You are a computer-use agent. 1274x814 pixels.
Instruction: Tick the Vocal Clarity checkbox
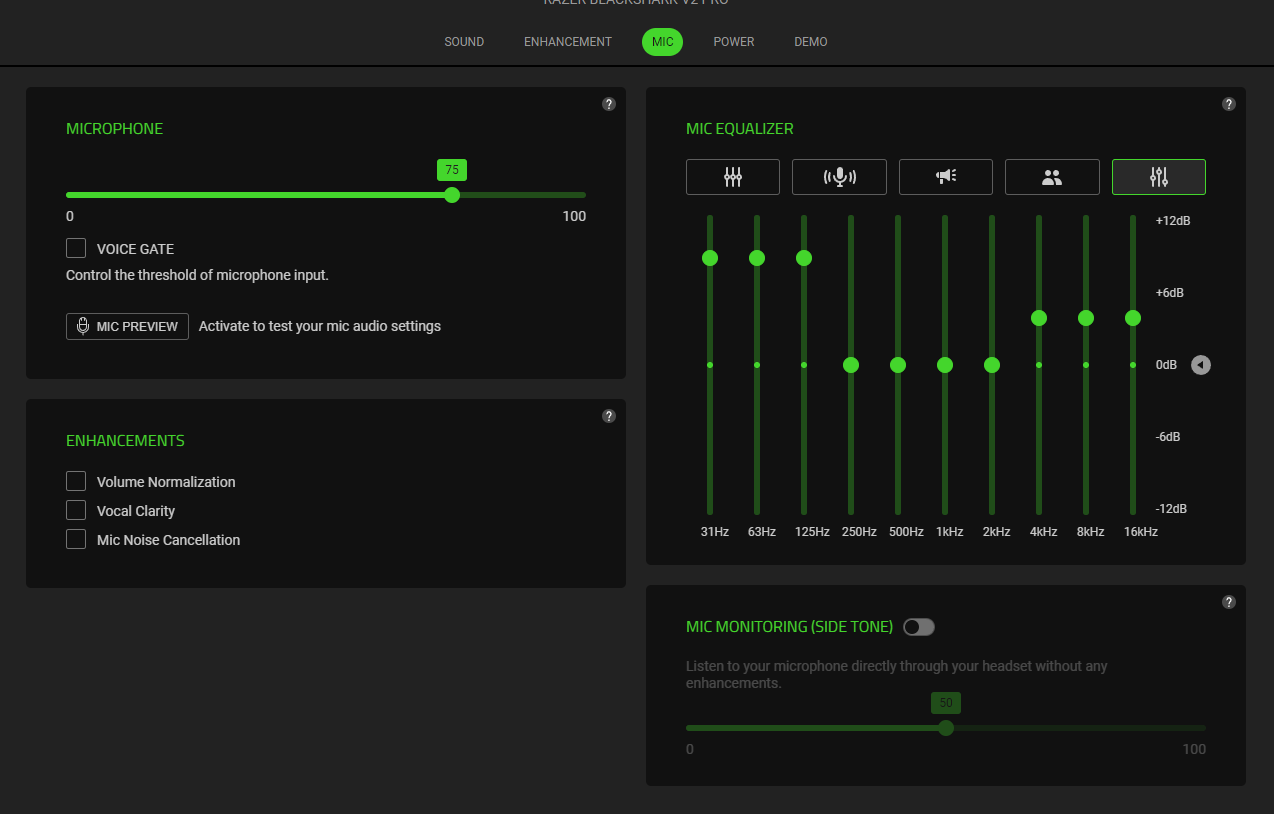click(76, 510)
